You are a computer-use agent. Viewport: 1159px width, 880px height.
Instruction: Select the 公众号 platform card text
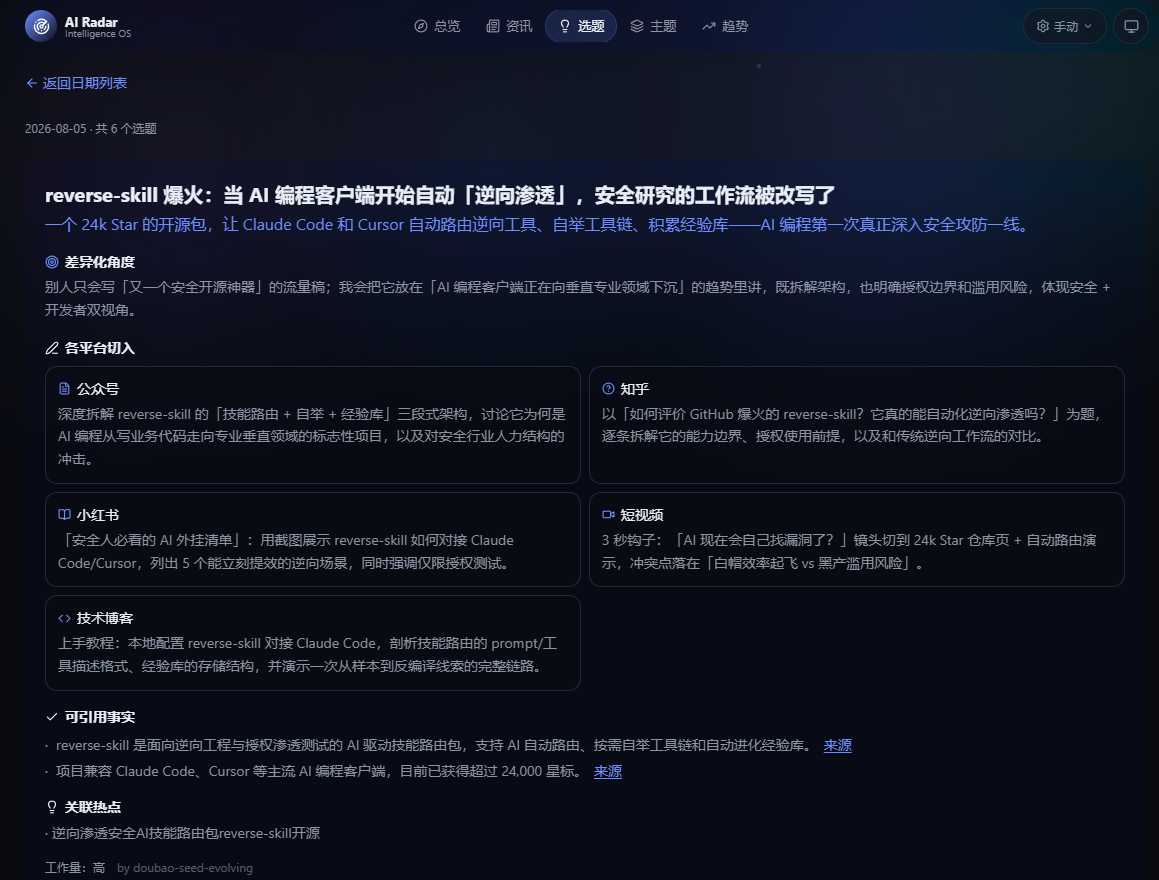point(313,437)
